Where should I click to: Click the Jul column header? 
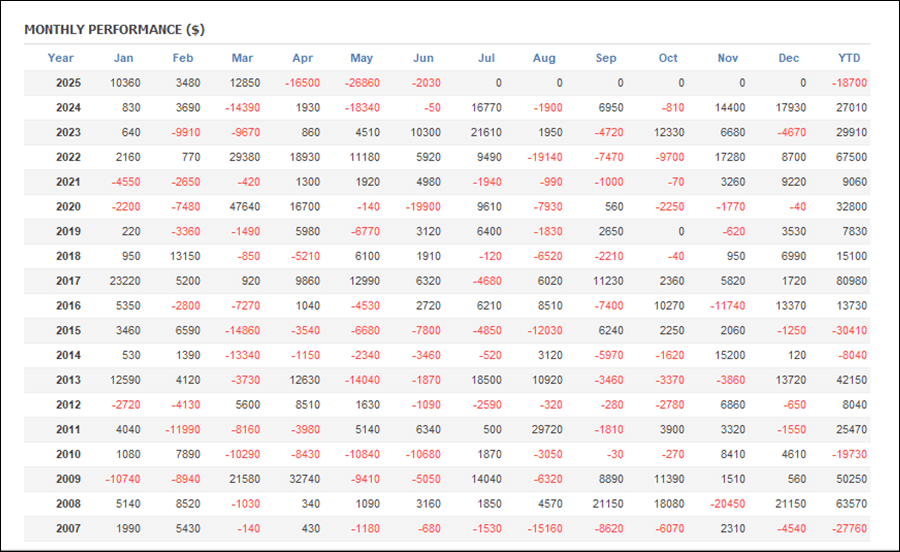(x=487, y=58)
